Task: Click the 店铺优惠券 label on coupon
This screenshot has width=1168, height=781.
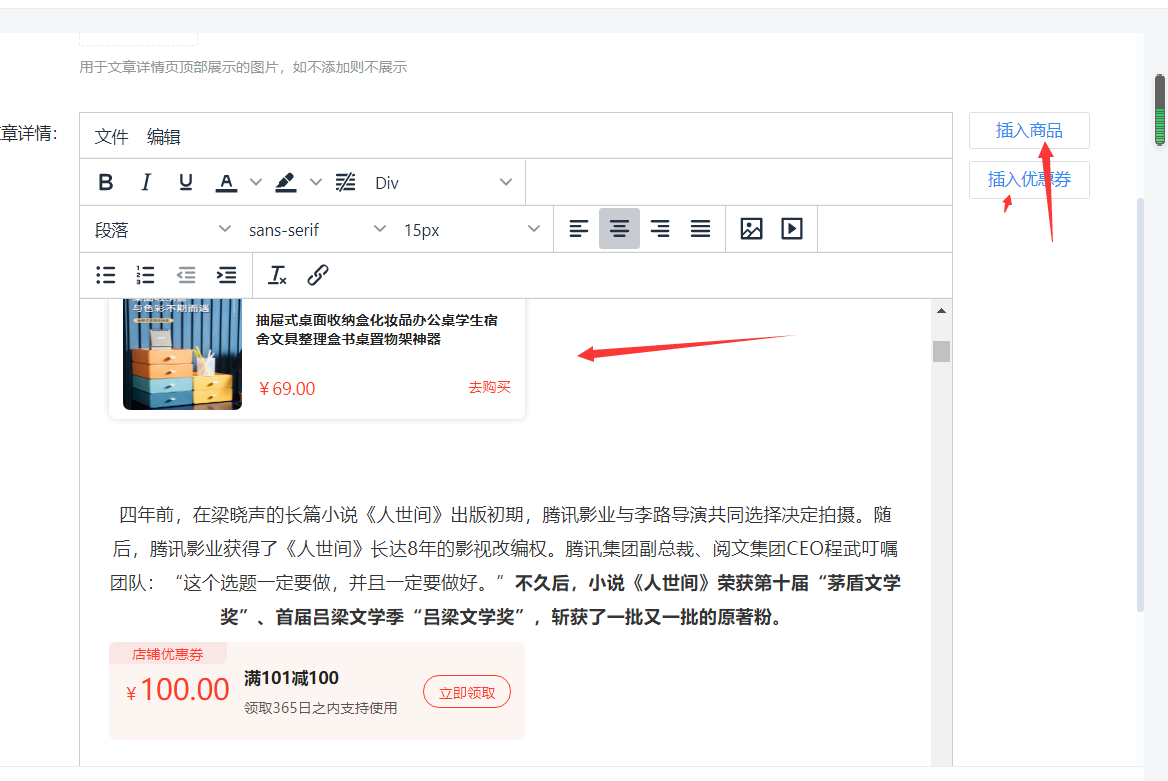Action: point(168,654)
